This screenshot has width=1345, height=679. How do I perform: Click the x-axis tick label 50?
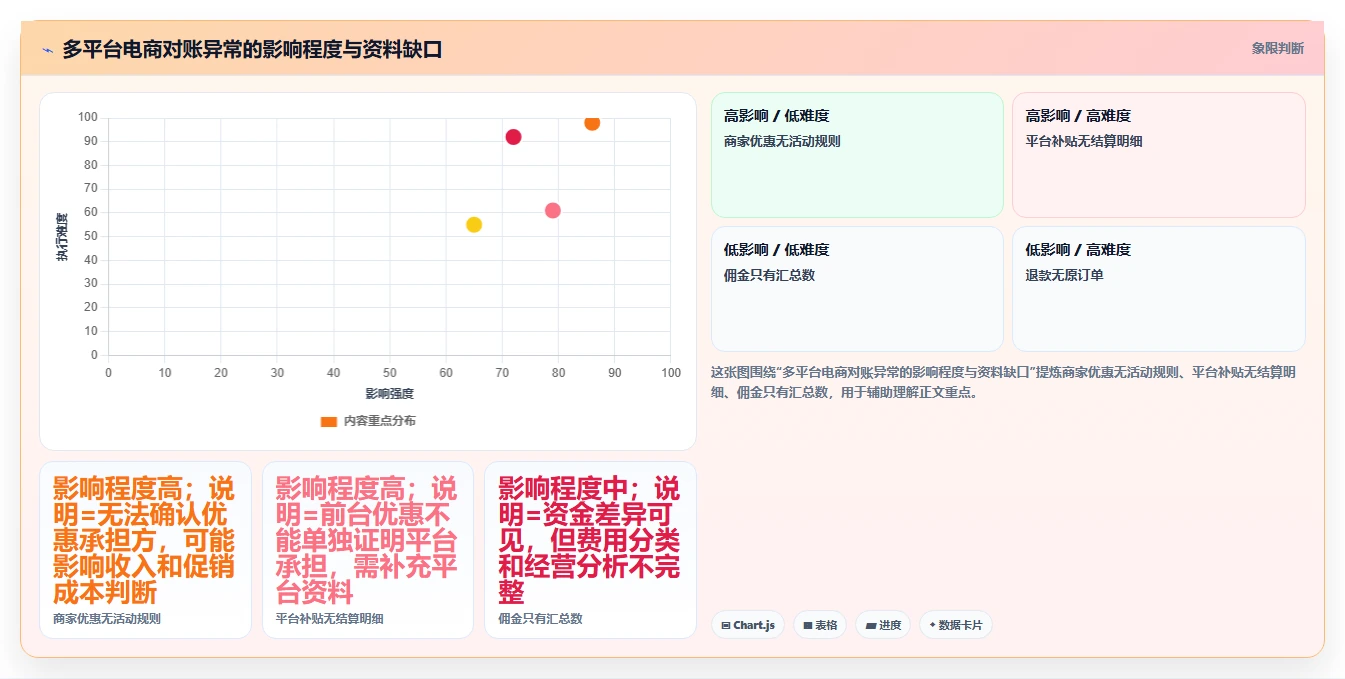click(390, 373)
